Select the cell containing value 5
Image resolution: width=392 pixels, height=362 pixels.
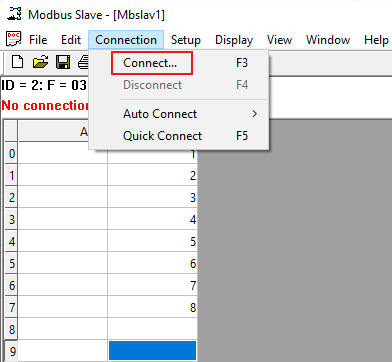tap(152, 241)
